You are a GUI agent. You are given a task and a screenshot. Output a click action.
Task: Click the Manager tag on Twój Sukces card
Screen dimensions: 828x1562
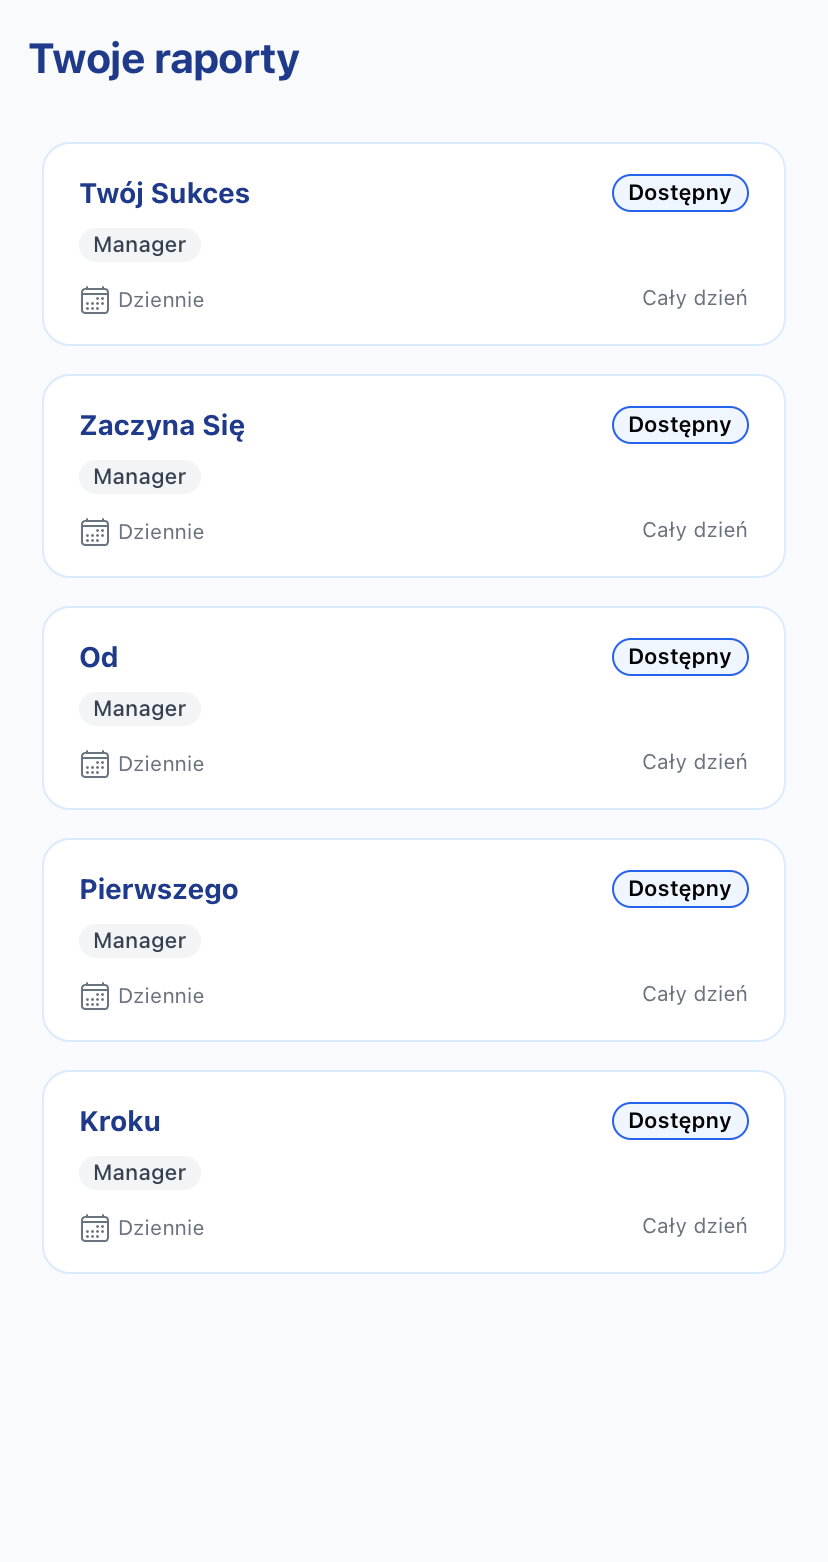(x=139, y=244)
